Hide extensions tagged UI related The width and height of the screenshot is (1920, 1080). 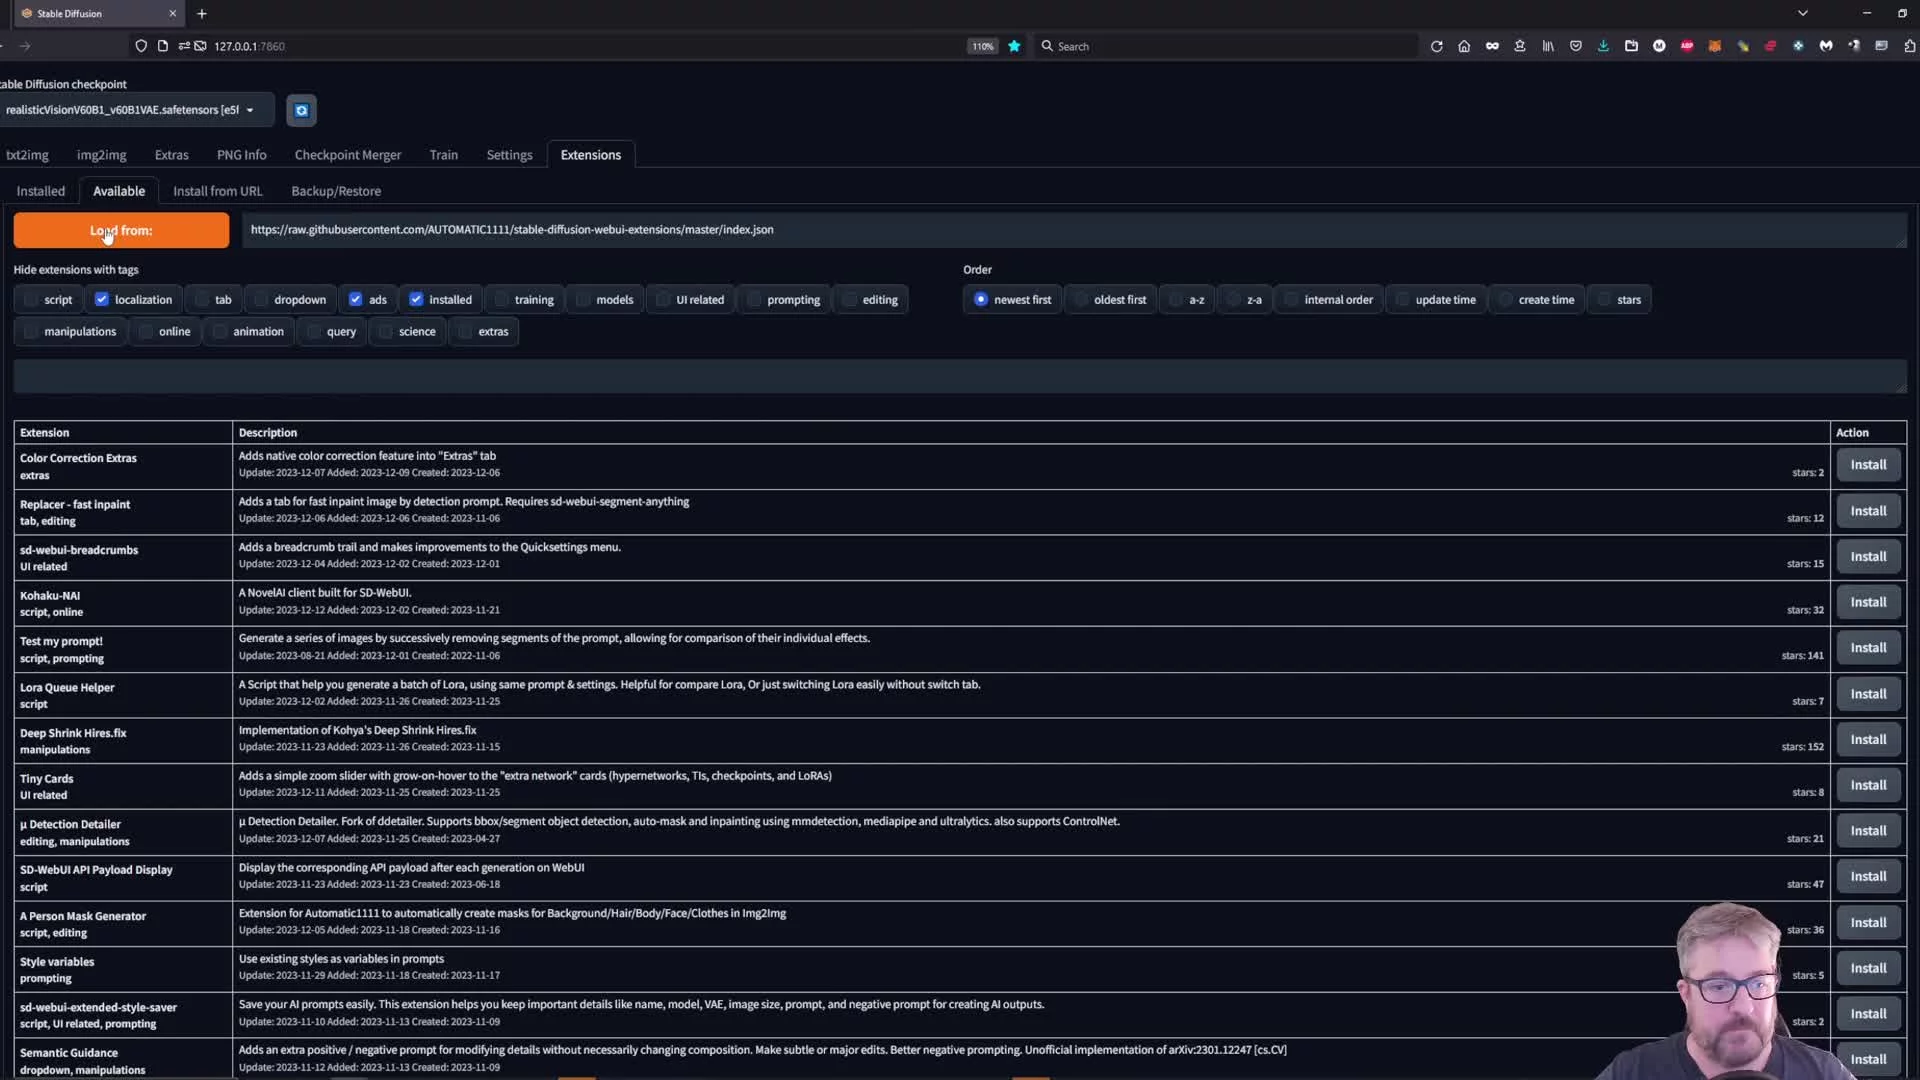point(663,299)
